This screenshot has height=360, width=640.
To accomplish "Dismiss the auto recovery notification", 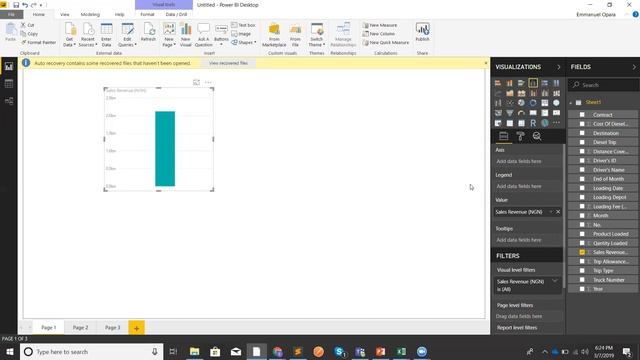I will pos(486,63).
